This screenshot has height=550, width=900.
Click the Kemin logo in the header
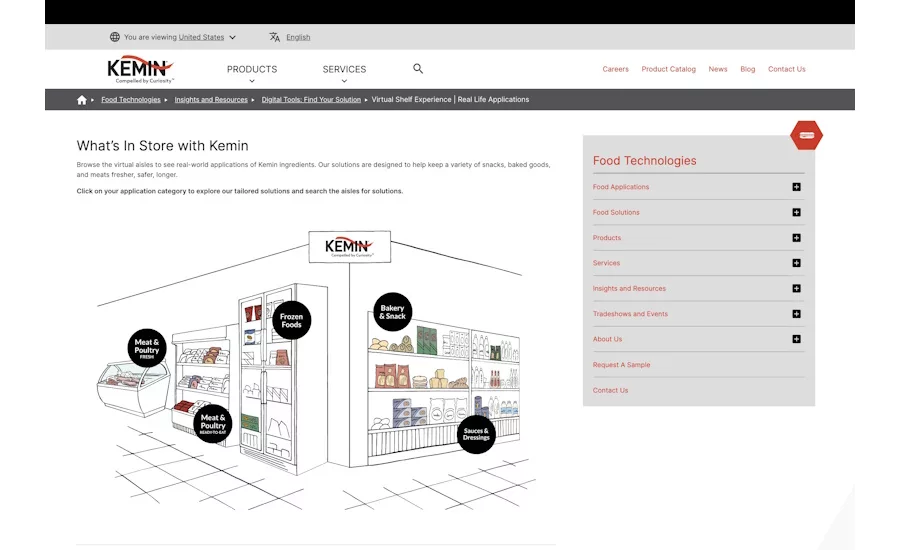coord(140,69)
